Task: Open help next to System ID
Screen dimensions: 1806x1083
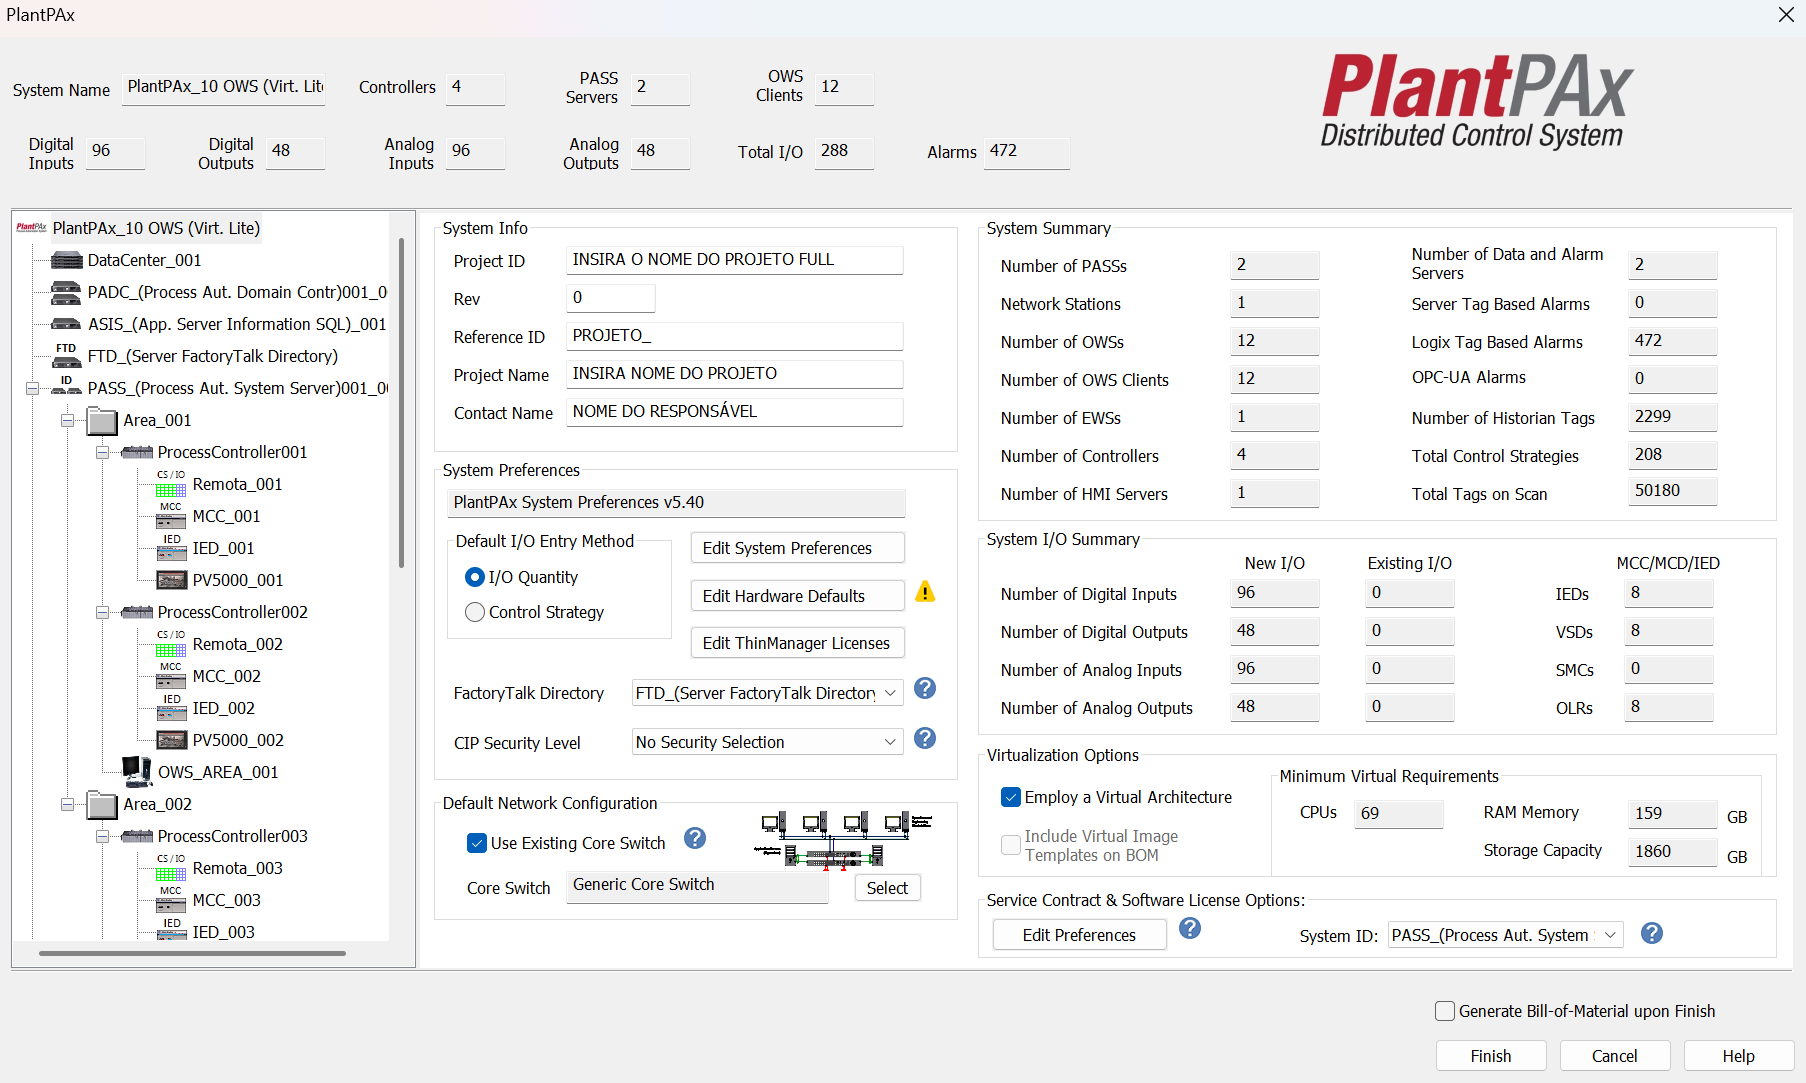Action: click(x=1652, y=933)
